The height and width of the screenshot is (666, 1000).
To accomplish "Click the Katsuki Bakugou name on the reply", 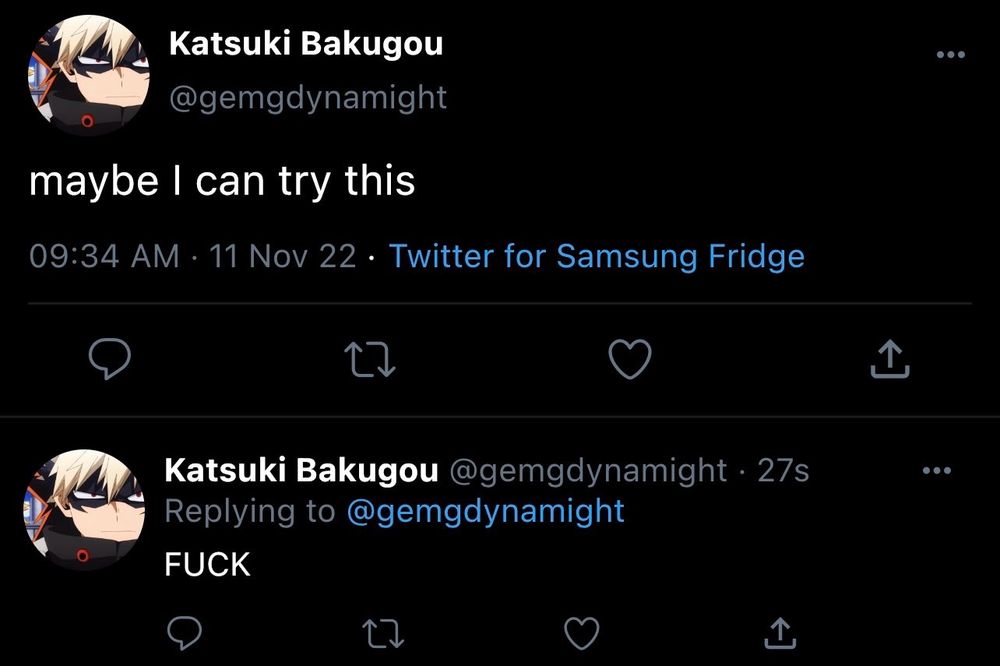I will (x=301, y=470).
